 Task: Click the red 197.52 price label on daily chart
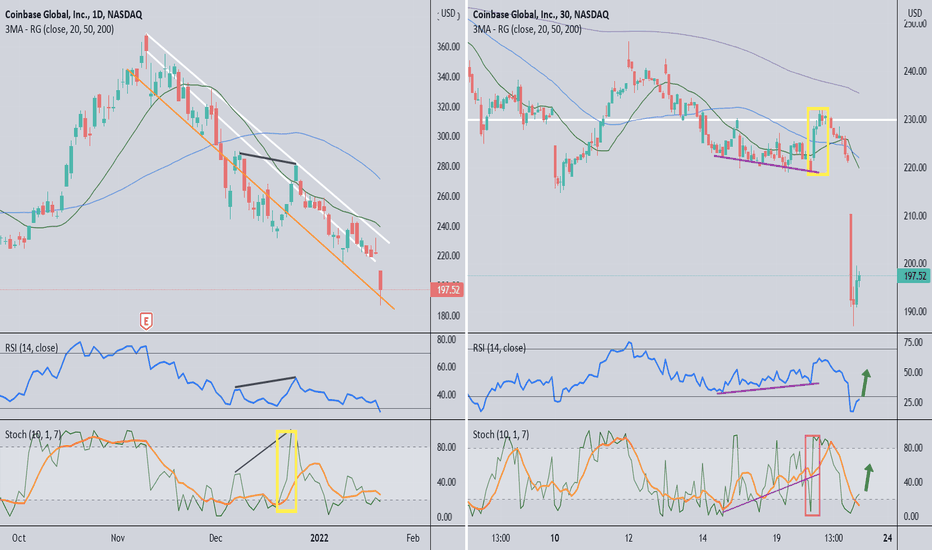pyautogui.click(x=448, y=290)
